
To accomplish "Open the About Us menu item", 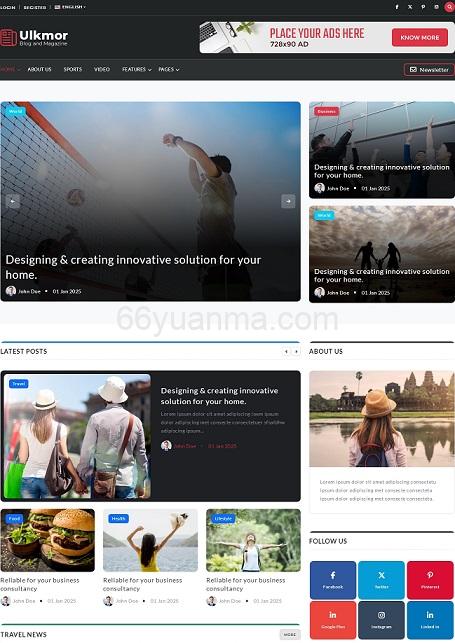I will (x=39, y=69).
